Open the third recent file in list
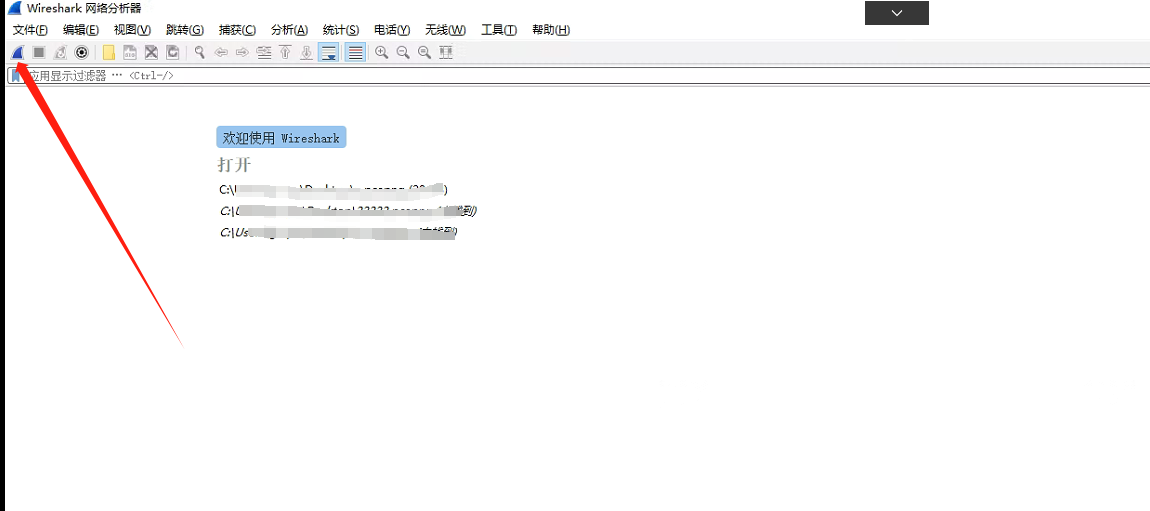 338,232
